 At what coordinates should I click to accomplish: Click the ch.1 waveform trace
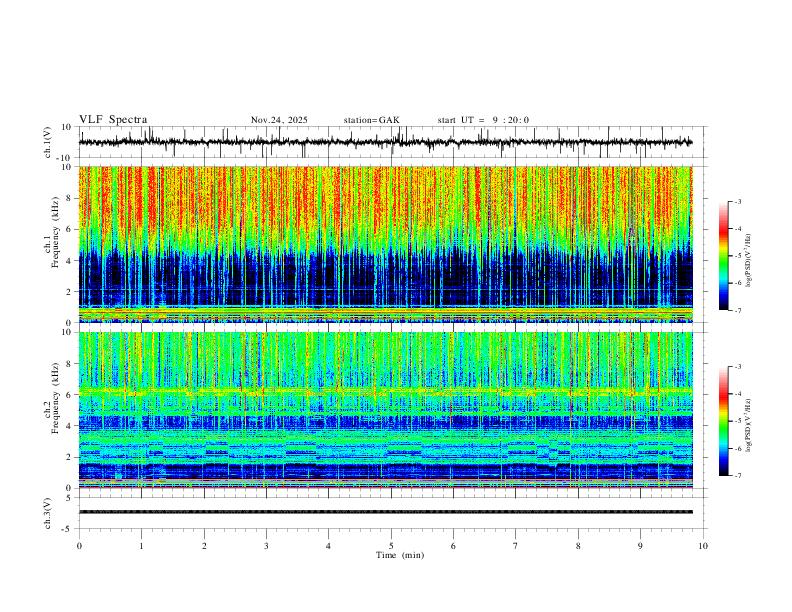click(385, 142)
